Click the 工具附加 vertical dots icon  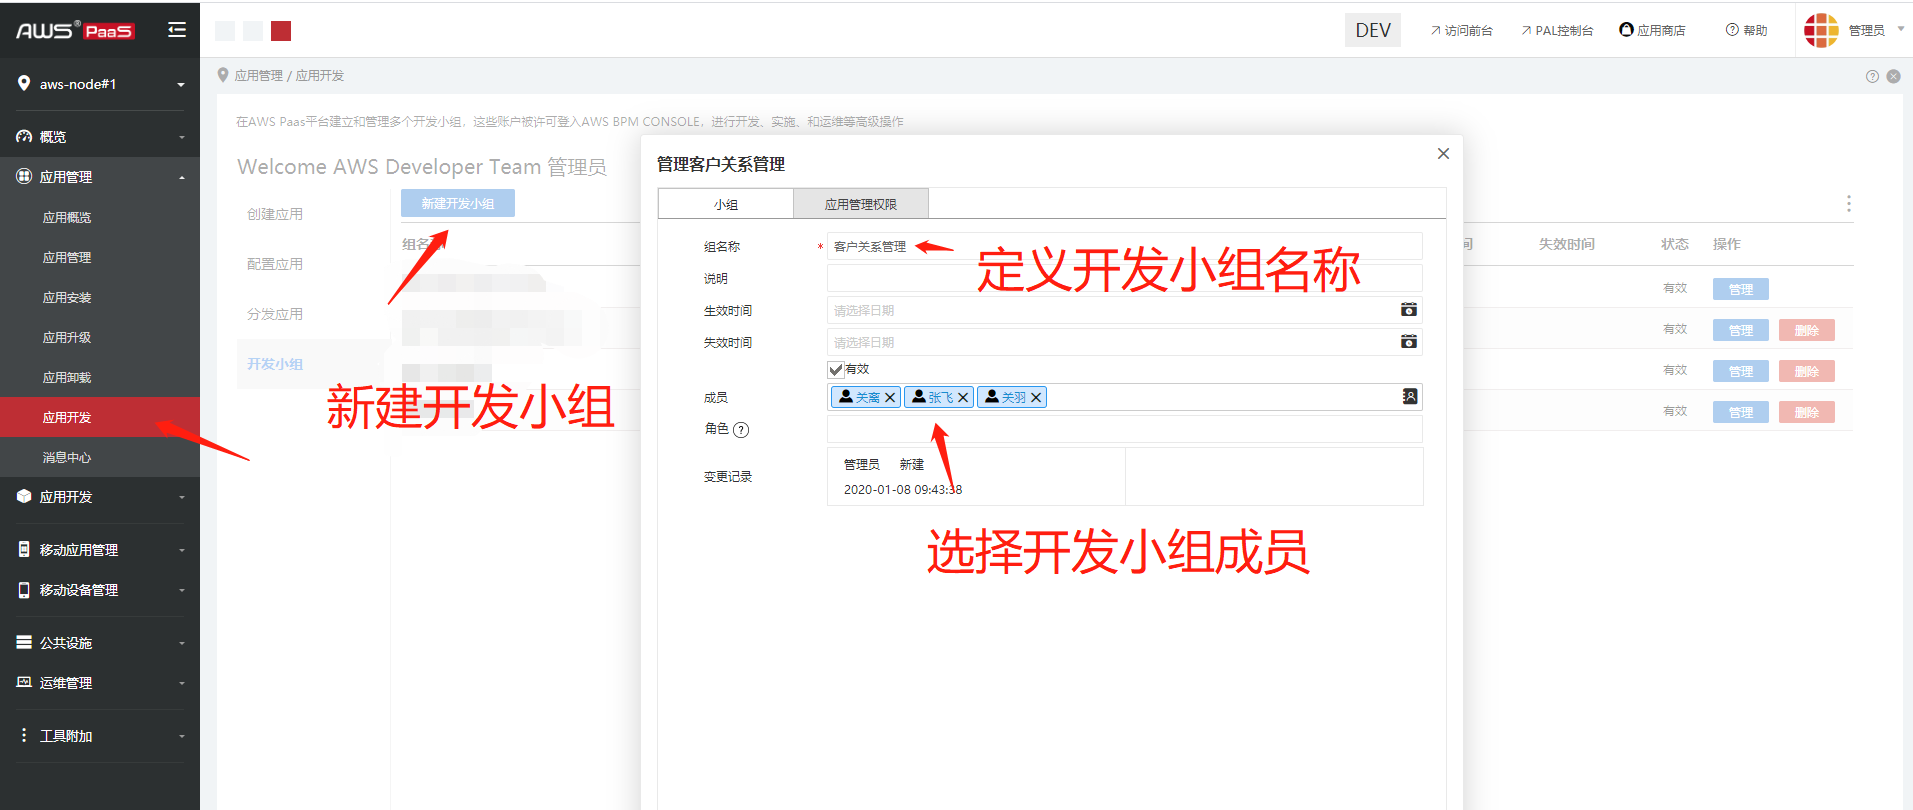coord(24,735)
